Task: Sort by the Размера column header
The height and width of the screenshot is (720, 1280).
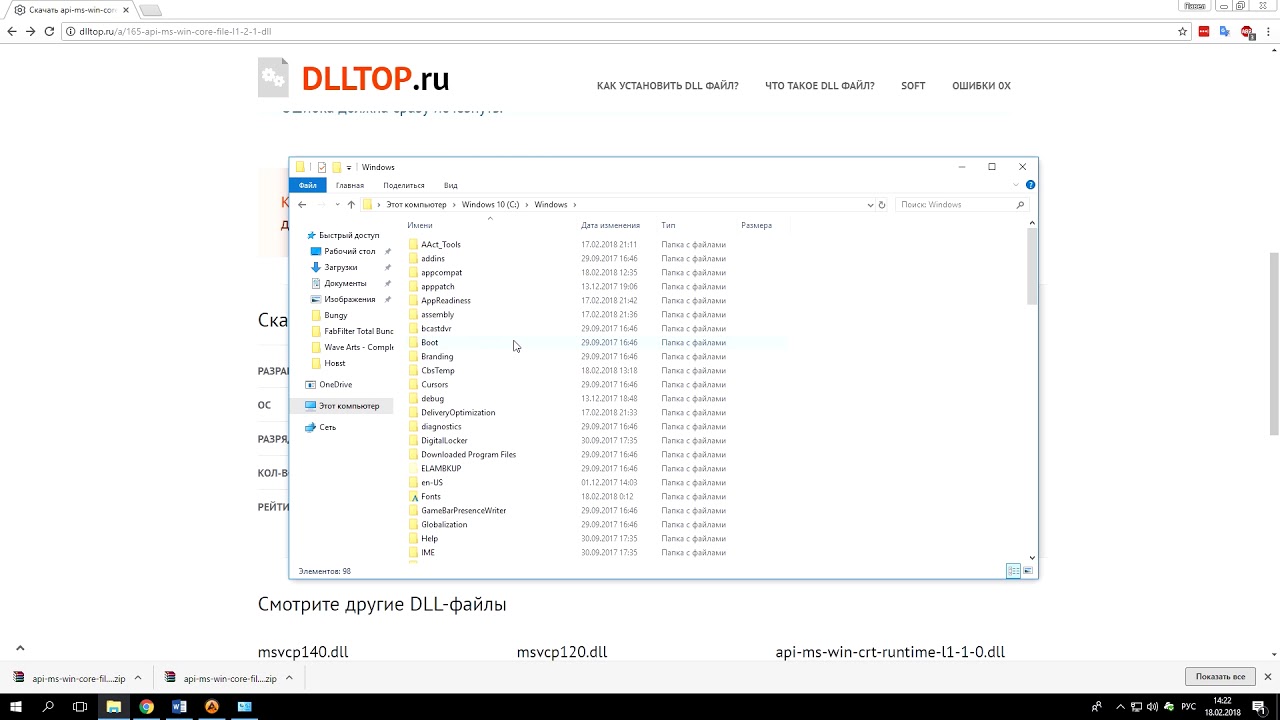Action: click(x=756, y=225)
